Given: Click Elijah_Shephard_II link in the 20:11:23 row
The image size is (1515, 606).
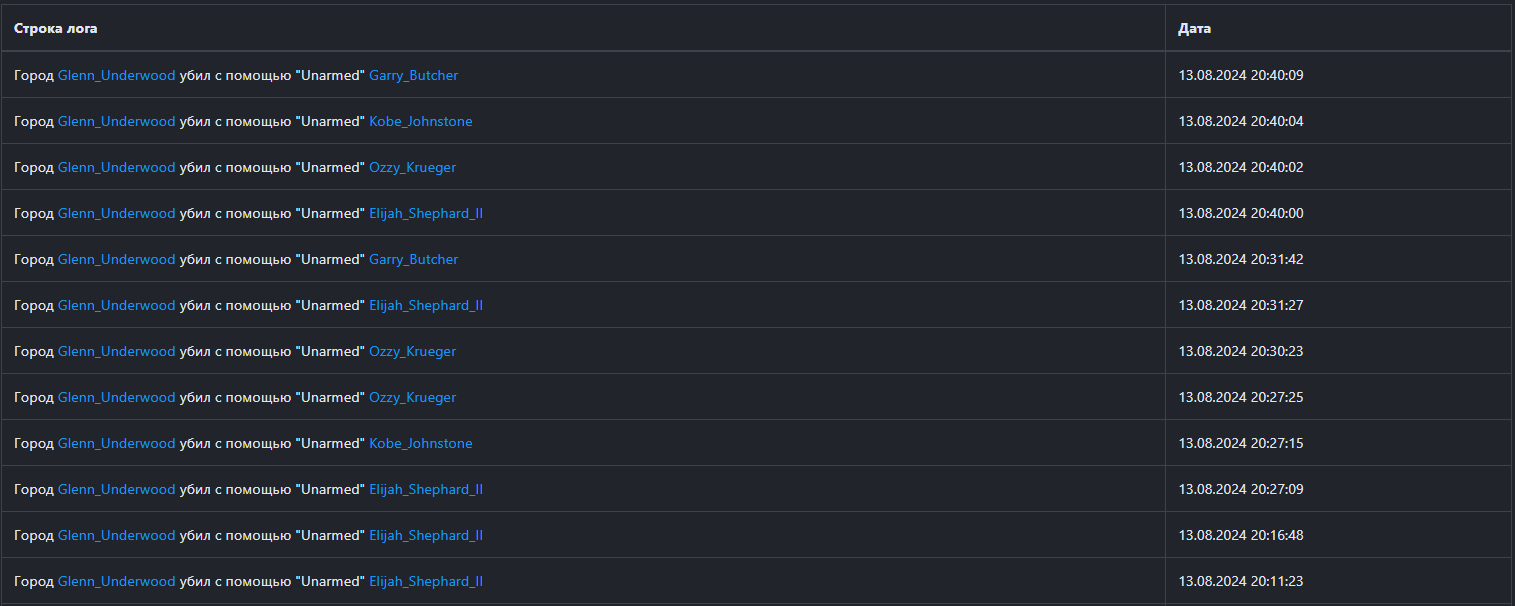Looking at the screenshot, I should click(x=426, y=581).
